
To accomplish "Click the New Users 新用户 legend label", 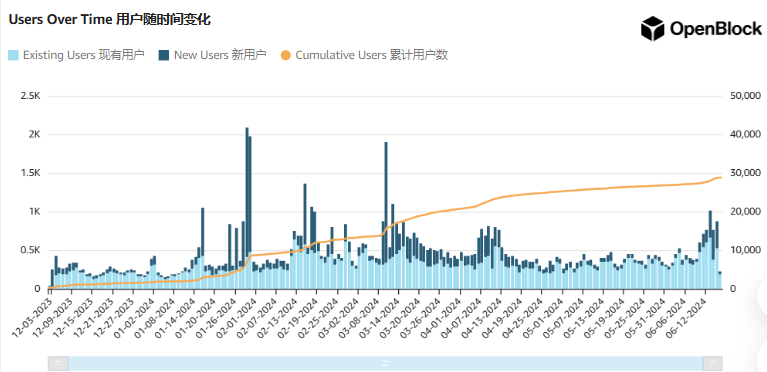I will pos(220,55).
